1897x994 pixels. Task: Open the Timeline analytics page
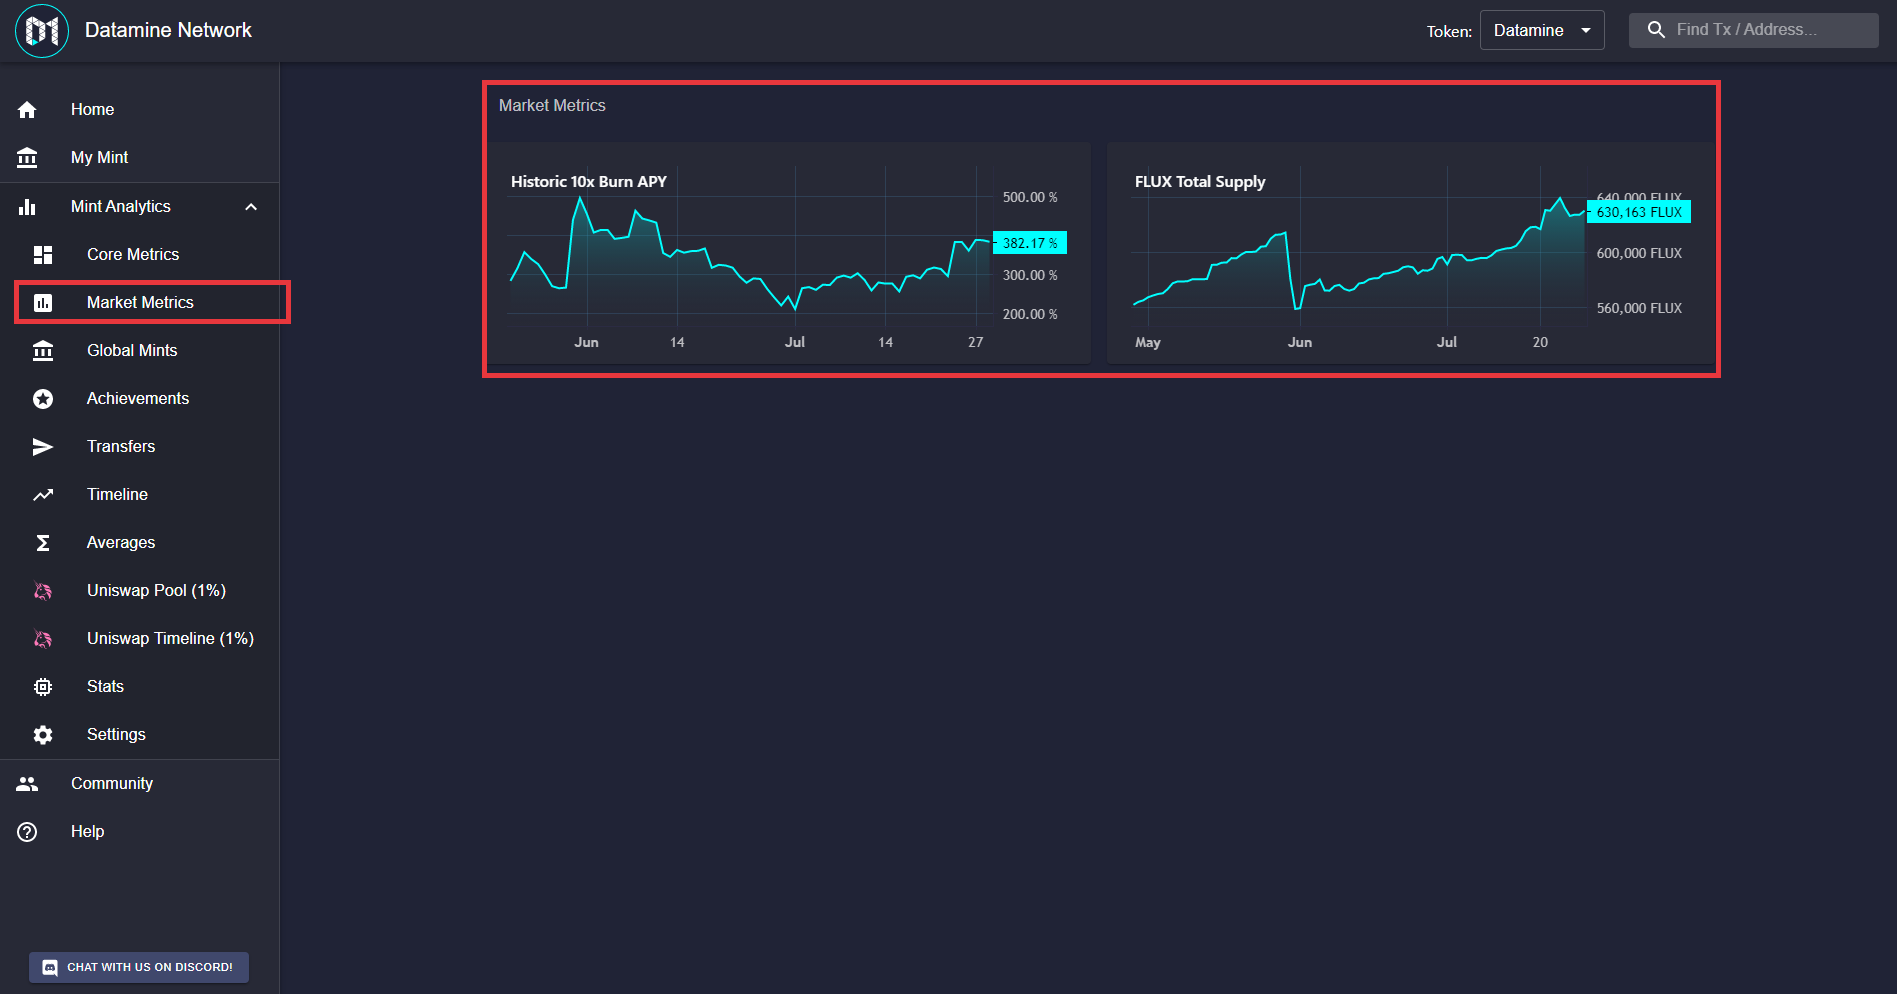pos(140,495)
